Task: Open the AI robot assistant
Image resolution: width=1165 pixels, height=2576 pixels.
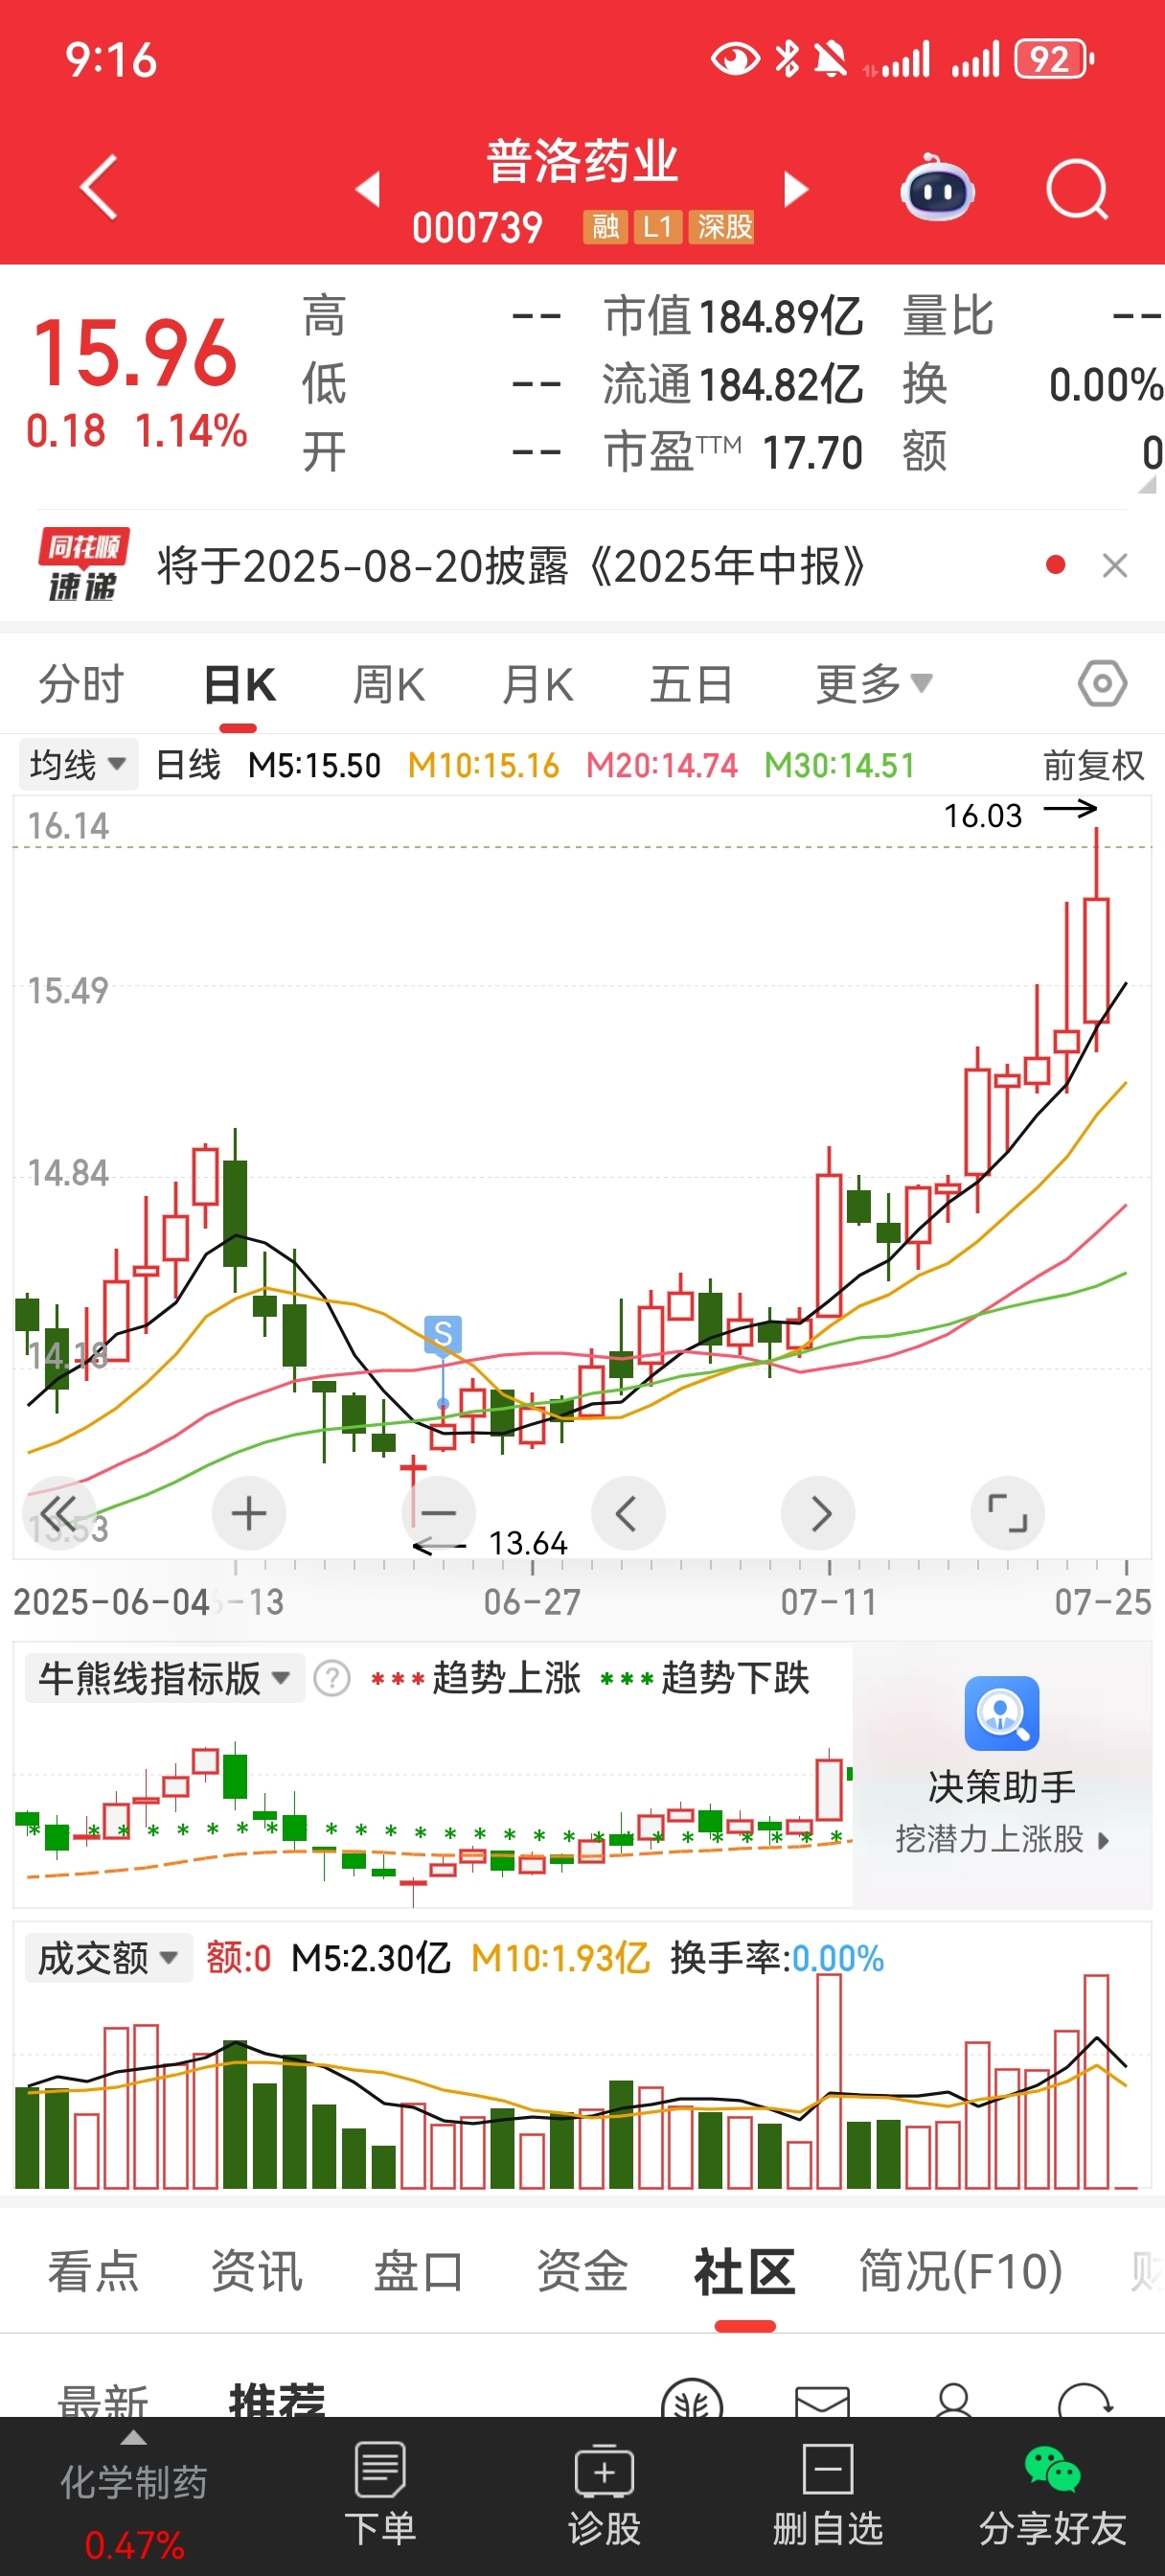Action: tap(938, 187)
